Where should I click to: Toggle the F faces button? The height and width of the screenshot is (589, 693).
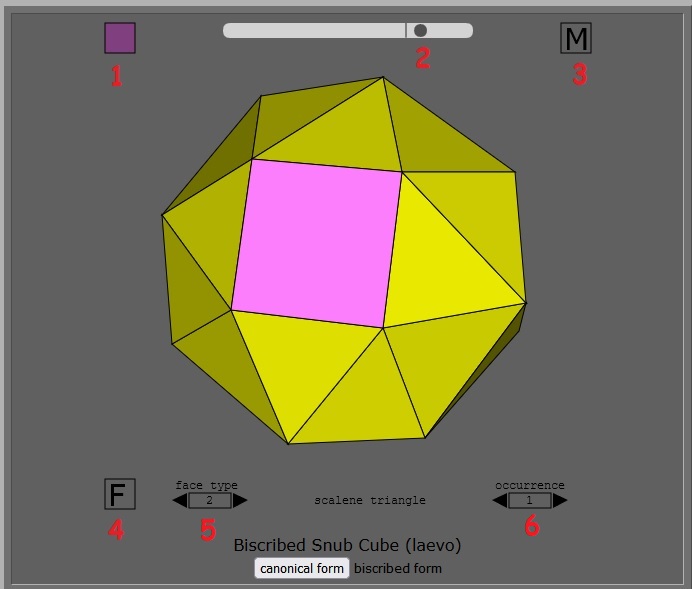[120, 494]
